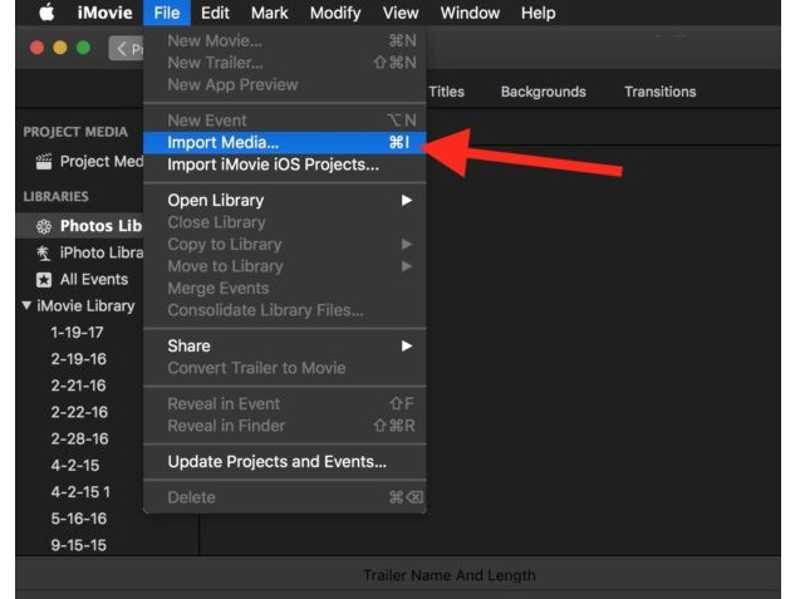Open the Modify menu
800x599 pixels.
pos(335,12)
